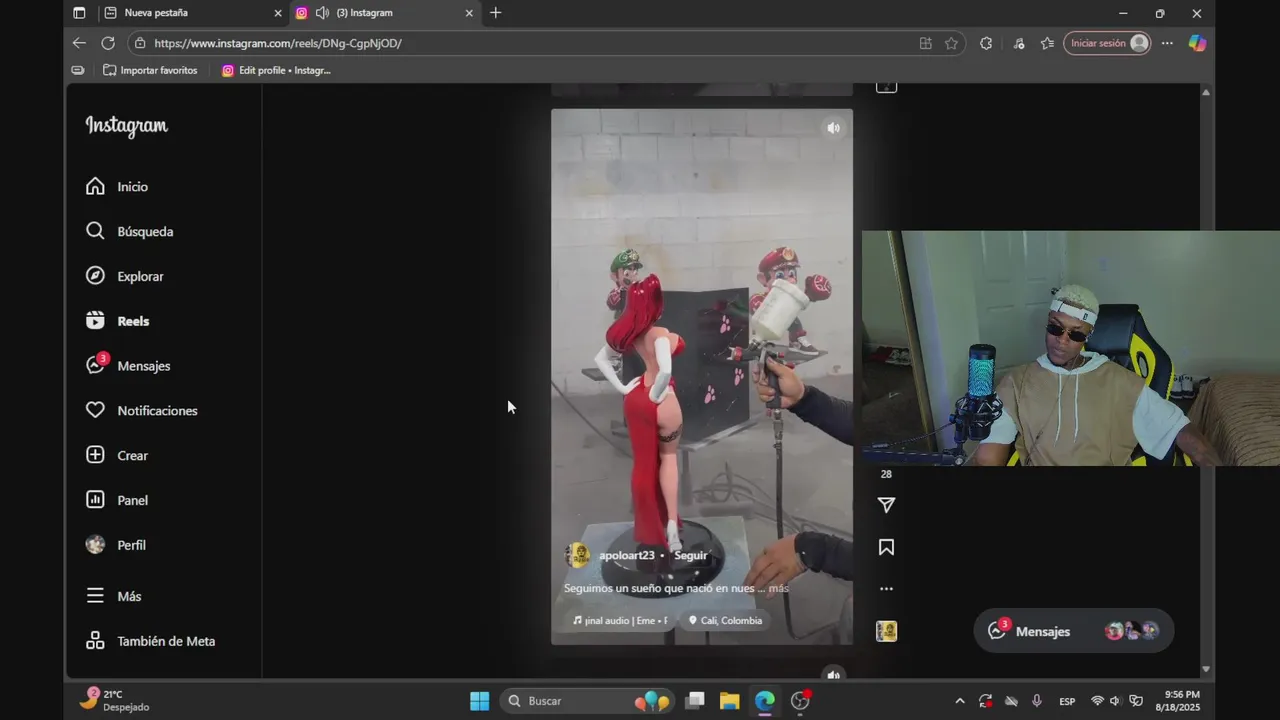The width and height of the screenshot is (1280, 720).
Task: Open reel's more options ellipsis
Action: click(x=886, y=589)
